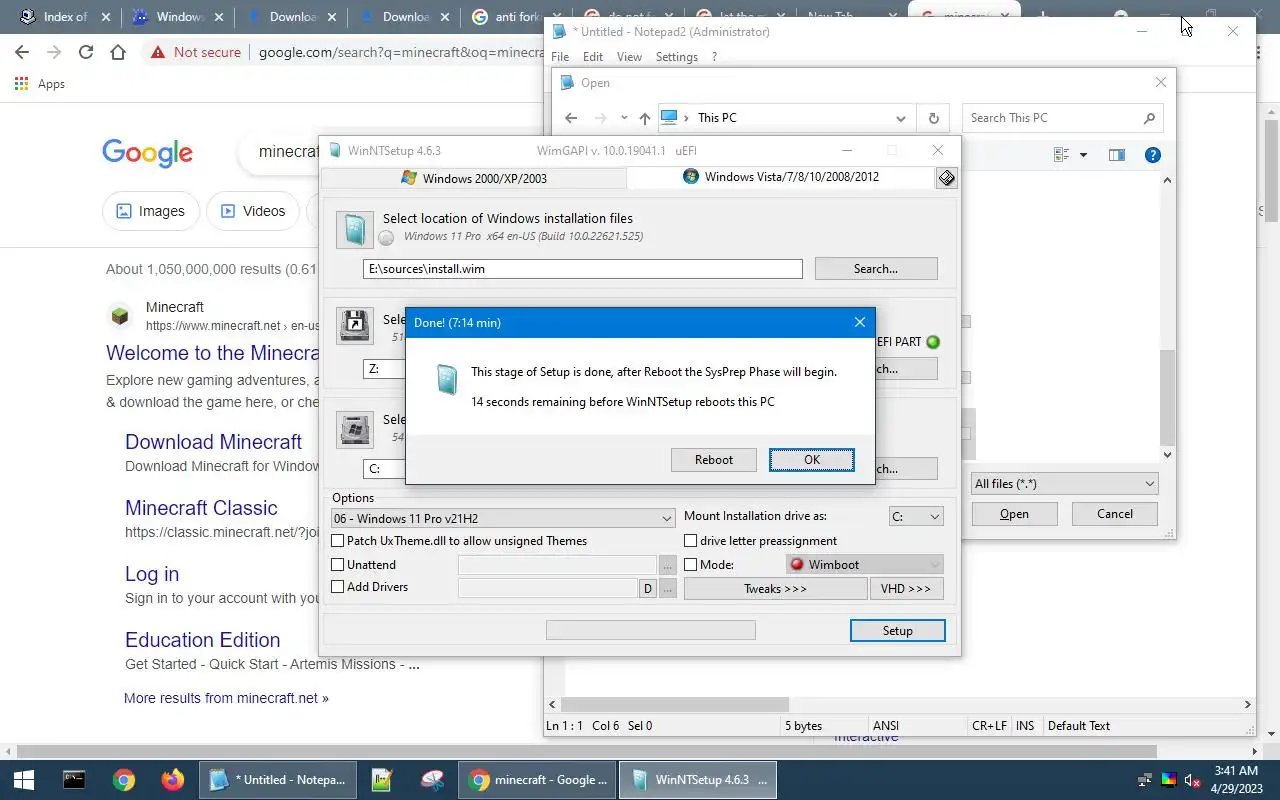The height and width of the screenshot is (800, 1280).
Task: Click More results from minecraft.net
Action: coord(226,698)
